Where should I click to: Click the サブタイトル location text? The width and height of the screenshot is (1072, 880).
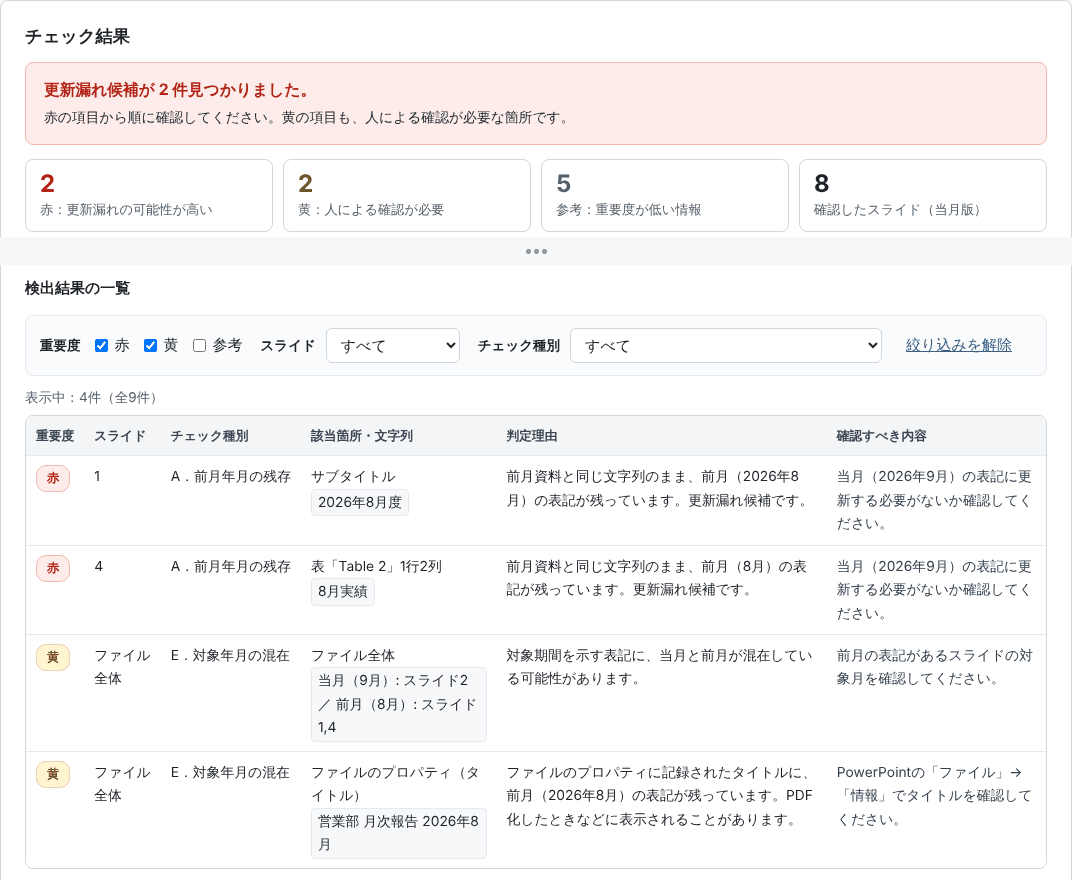[x=353, y=477]
